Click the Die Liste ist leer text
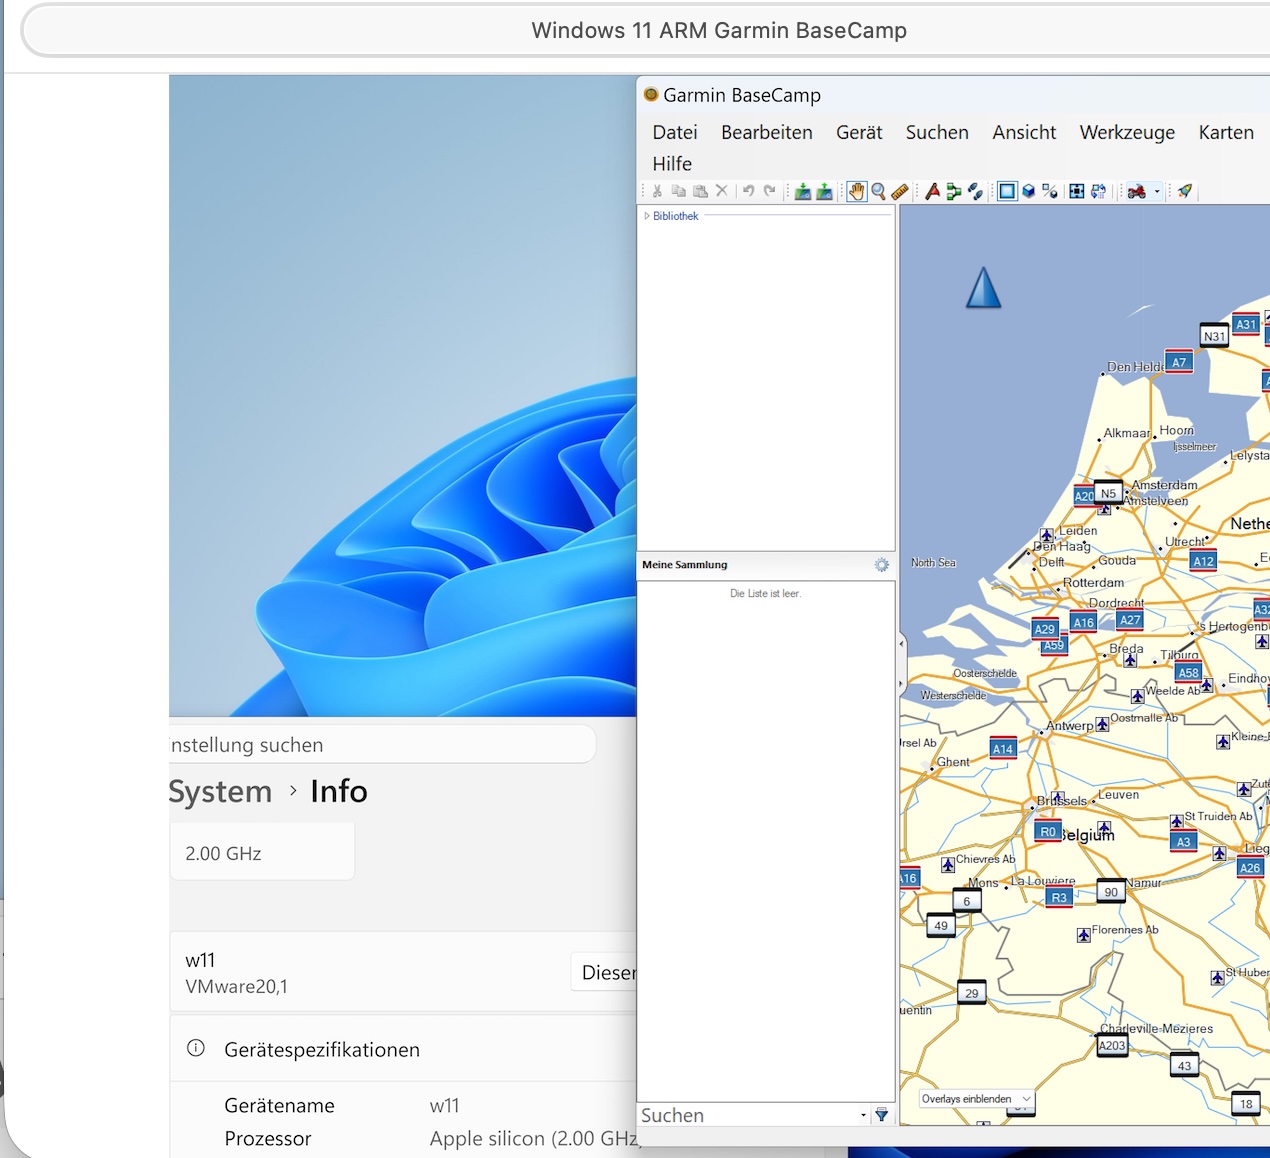Image resolution: width=1270 pixels, height=1158 pixels. [x=765, y=593]
